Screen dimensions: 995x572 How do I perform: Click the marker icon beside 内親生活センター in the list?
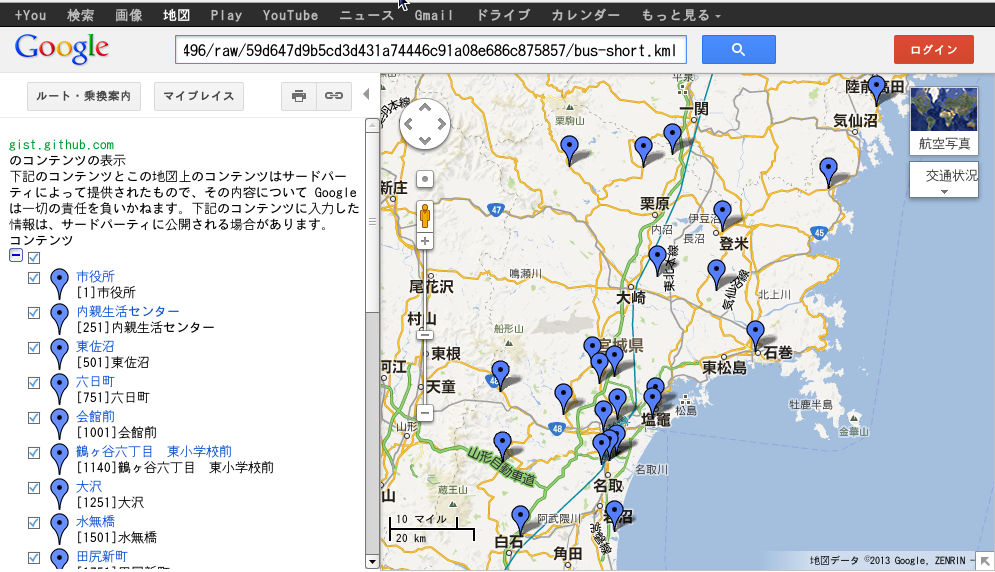pos(59,319)
